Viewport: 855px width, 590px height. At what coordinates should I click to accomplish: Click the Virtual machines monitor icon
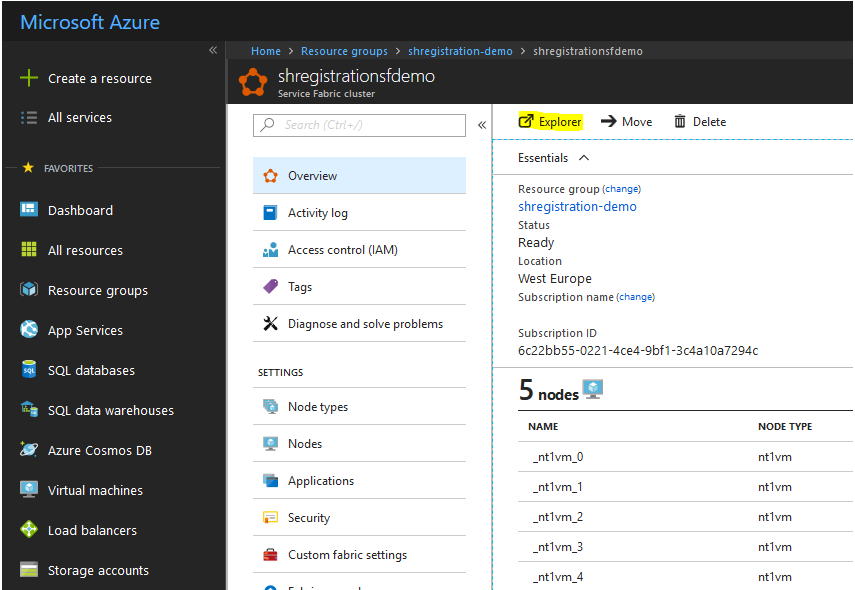29,489
